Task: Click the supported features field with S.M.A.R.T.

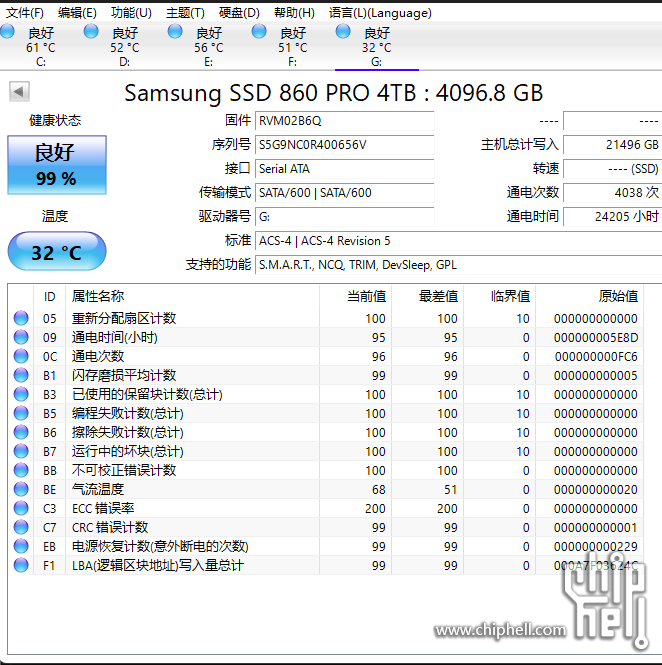Action: pyautogui.click(x=458, y=265)
